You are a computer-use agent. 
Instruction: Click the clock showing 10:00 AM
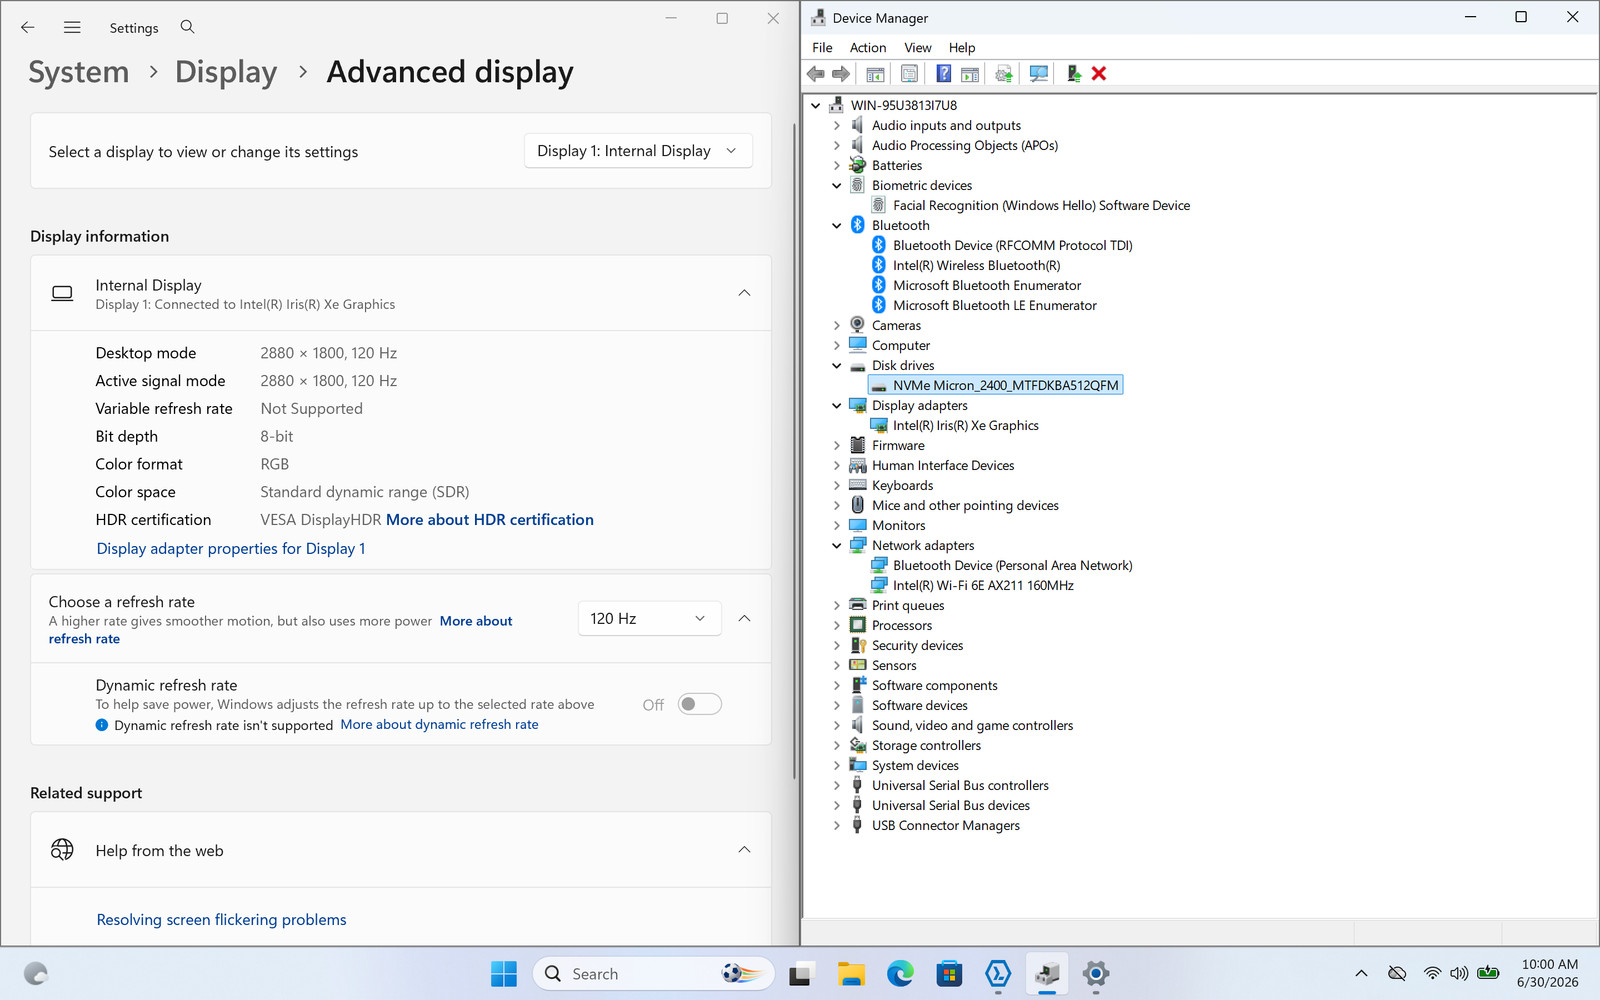(1549, 964)
